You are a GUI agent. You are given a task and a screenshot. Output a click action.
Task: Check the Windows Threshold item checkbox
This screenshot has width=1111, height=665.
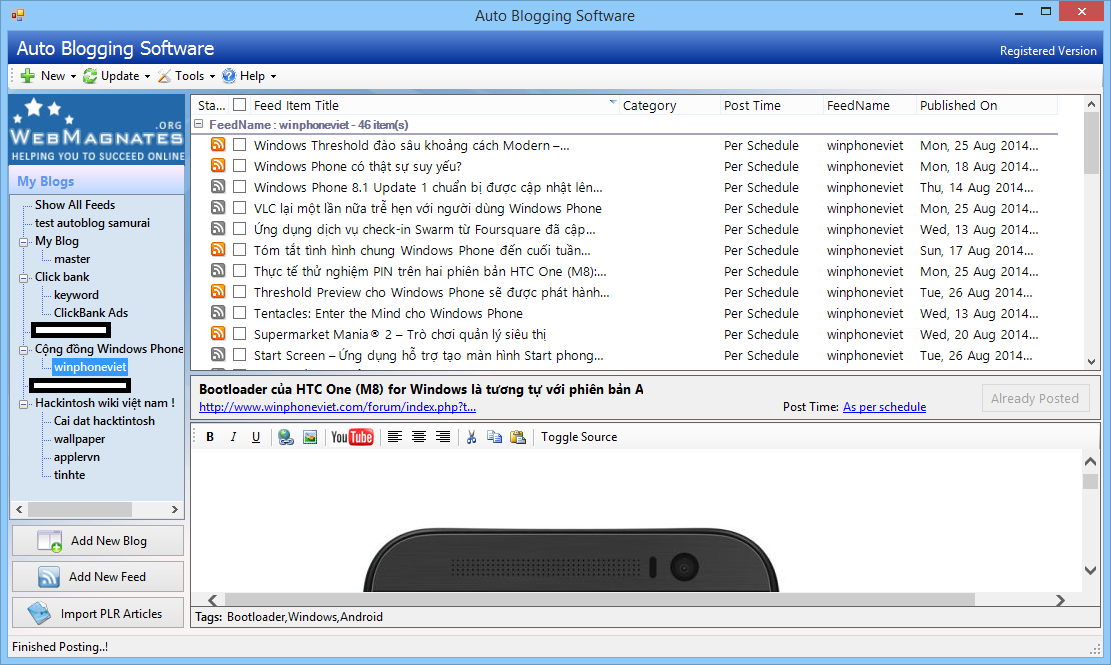(x=239, y=144)
